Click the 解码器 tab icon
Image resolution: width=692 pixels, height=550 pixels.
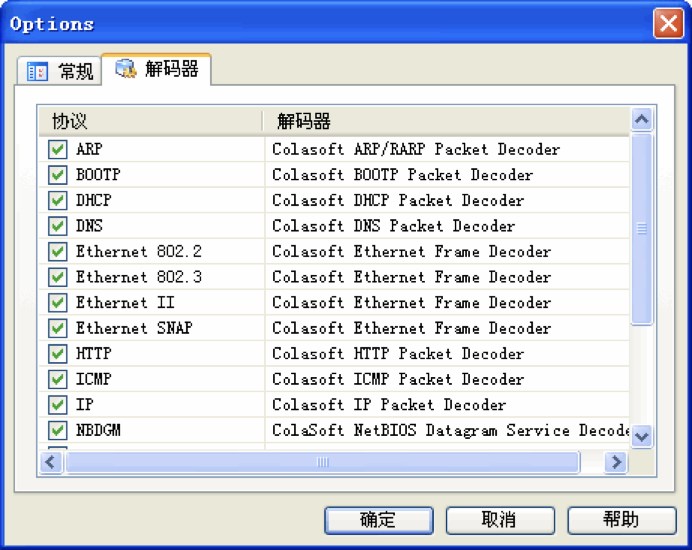point(126,69)
